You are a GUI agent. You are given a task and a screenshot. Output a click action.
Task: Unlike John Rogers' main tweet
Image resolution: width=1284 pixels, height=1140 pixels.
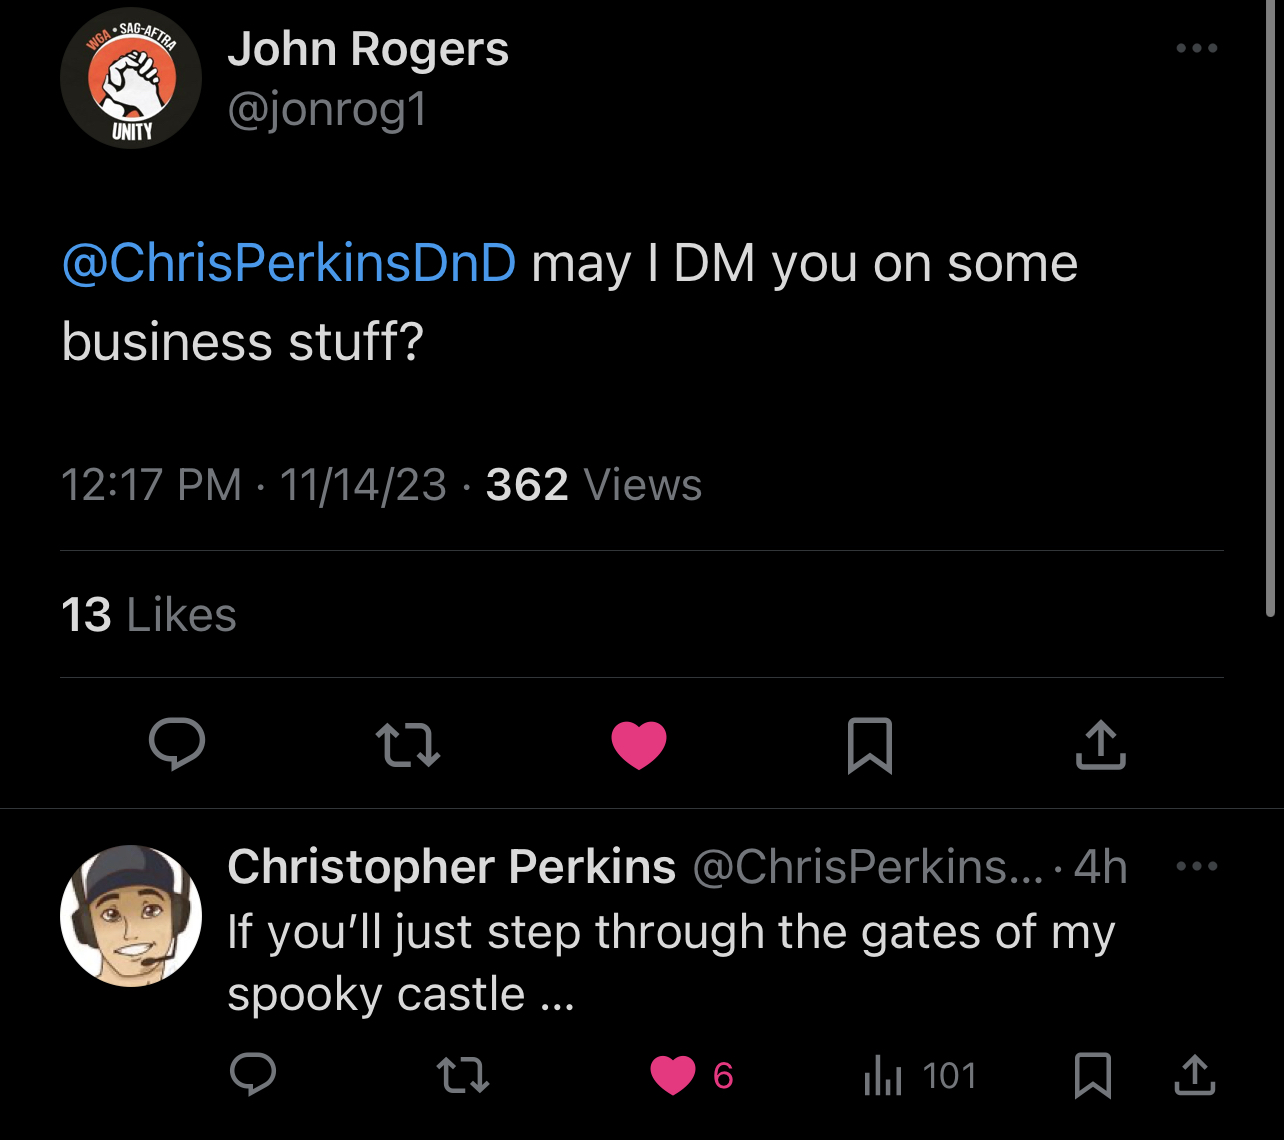(x=639, y=745)
